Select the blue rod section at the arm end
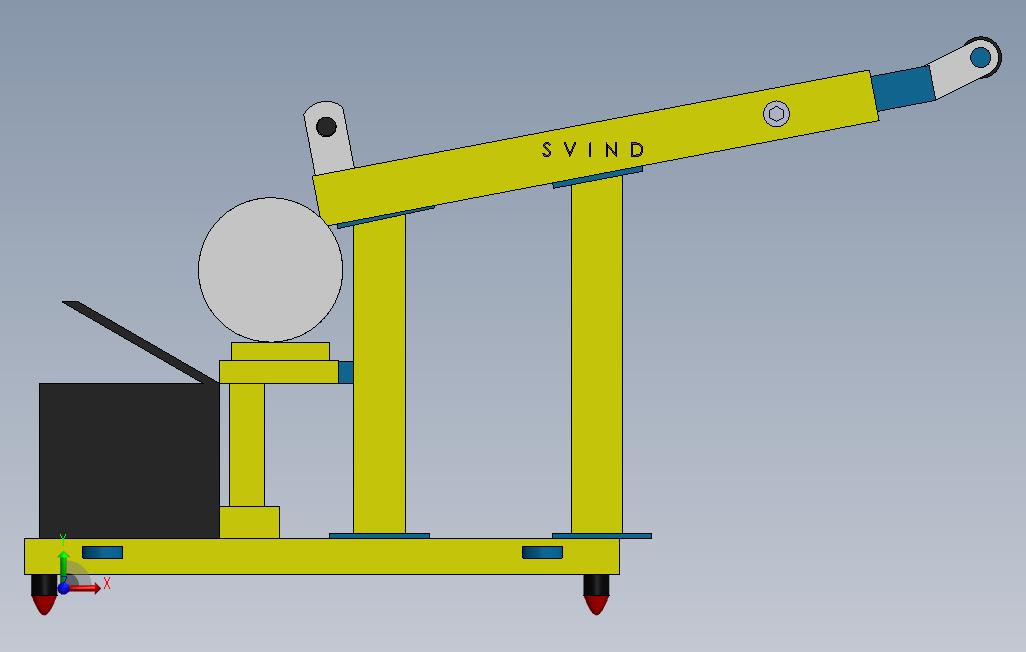1026x652 pixels. (x=904, y=88)
